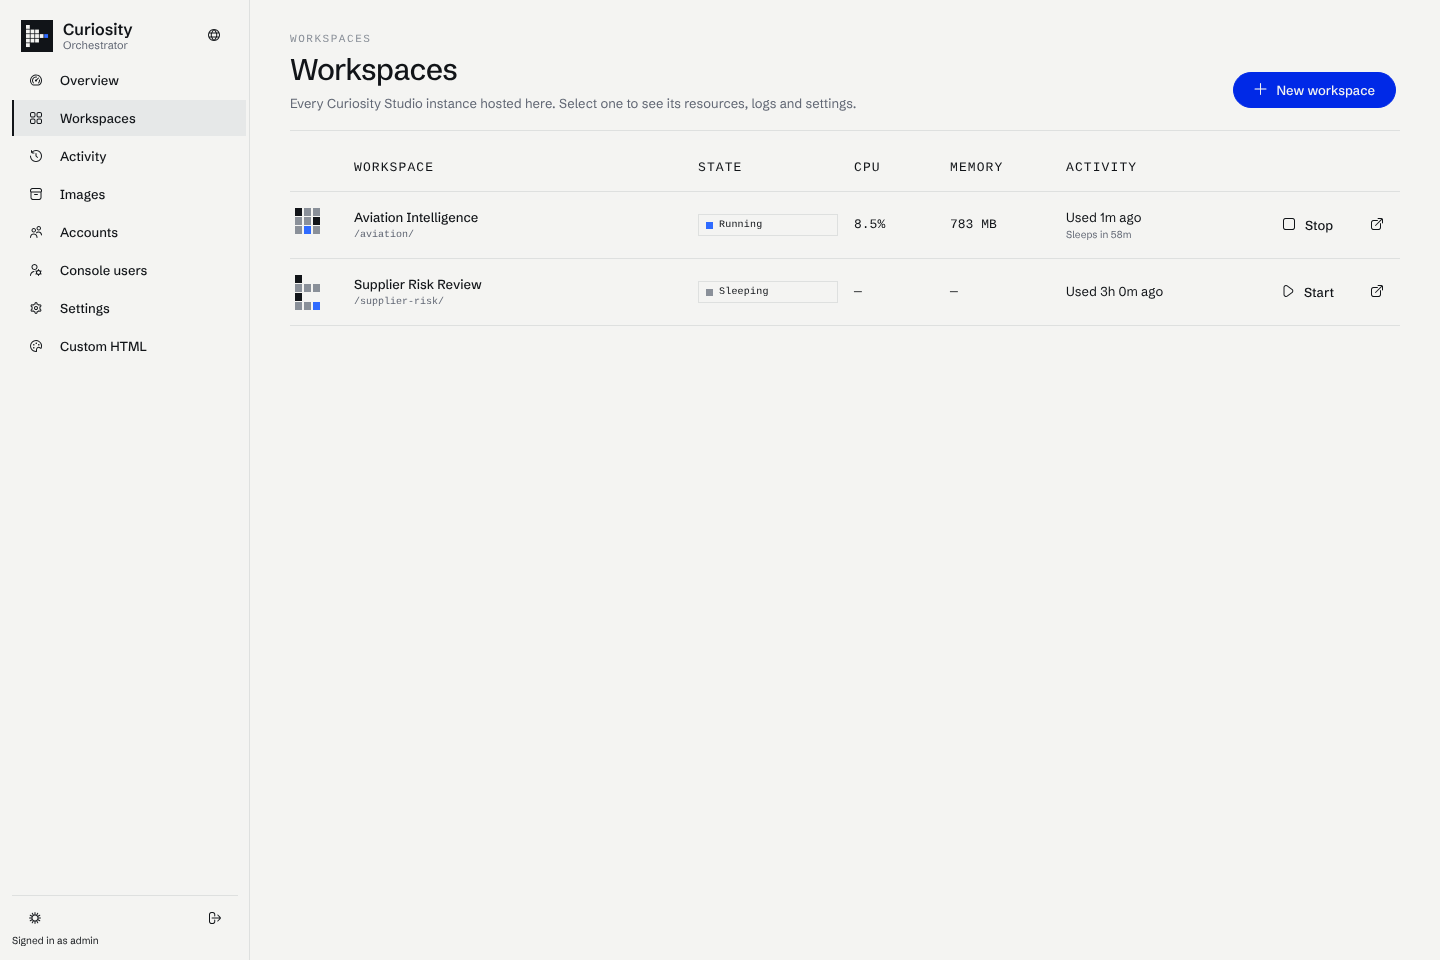1440x960 pixels.
Task: Click the Accounts people icon
Action: tap(36, 232)
